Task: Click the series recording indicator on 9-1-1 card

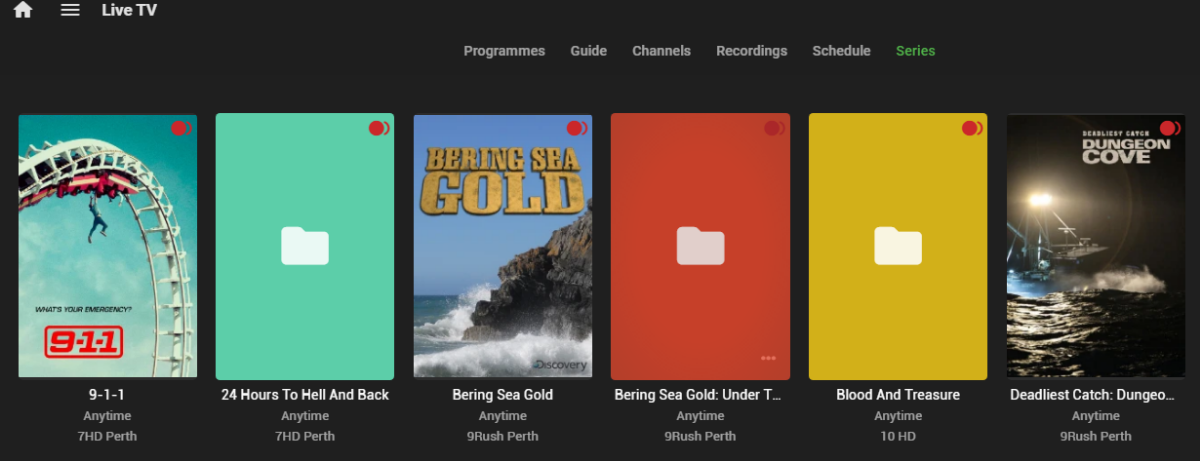Action: tap(181, 128)
